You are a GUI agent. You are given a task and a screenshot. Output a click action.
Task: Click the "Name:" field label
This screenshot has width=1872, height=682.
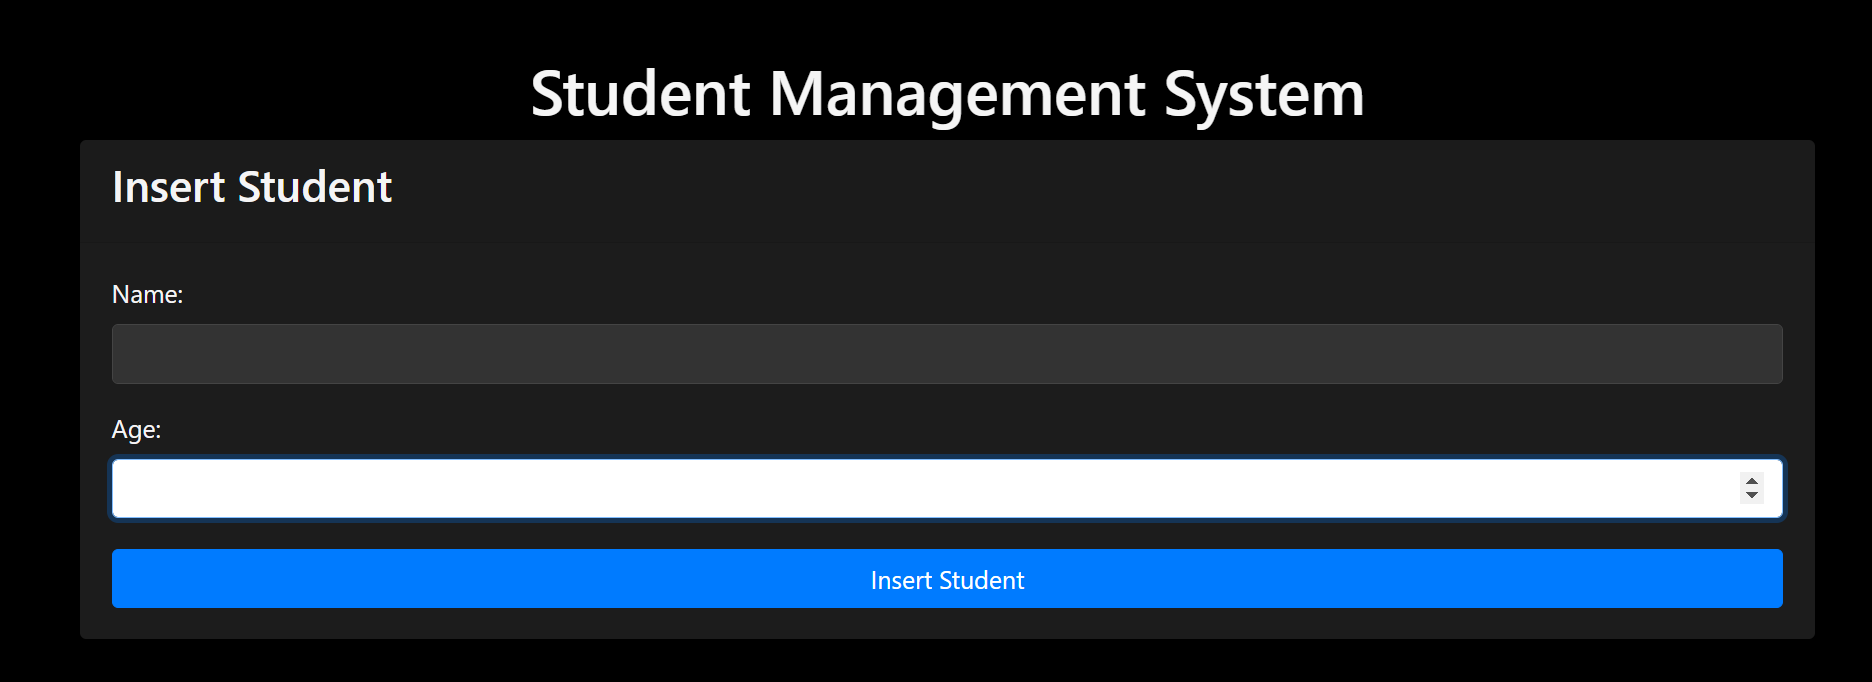coord(147,295)
